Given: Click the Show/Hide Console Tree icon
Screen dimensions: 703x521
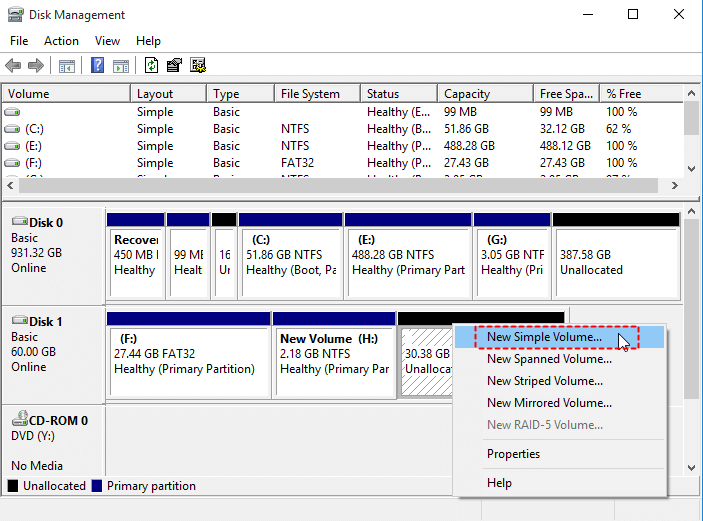Looking at the screenshot, I should 67,66.
